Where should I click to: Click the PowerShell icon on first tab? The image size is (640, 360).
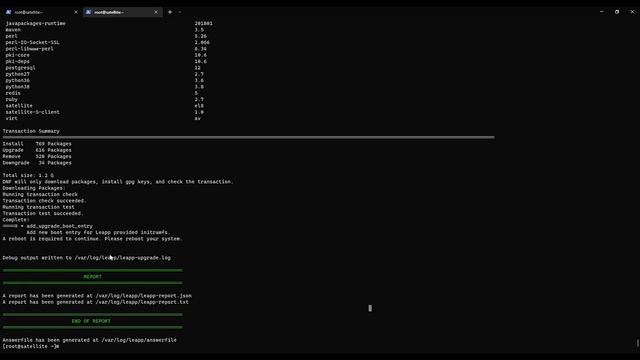click(x=8, y=12)
